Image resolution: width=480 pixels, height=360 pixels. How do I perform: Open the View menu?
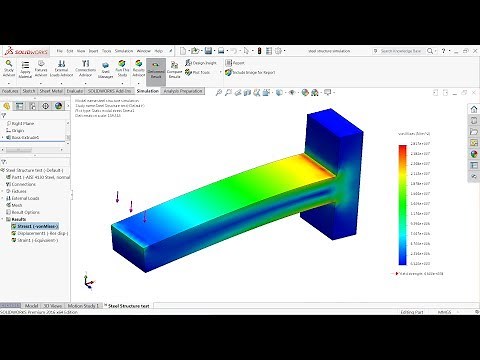tap(81, 51)
